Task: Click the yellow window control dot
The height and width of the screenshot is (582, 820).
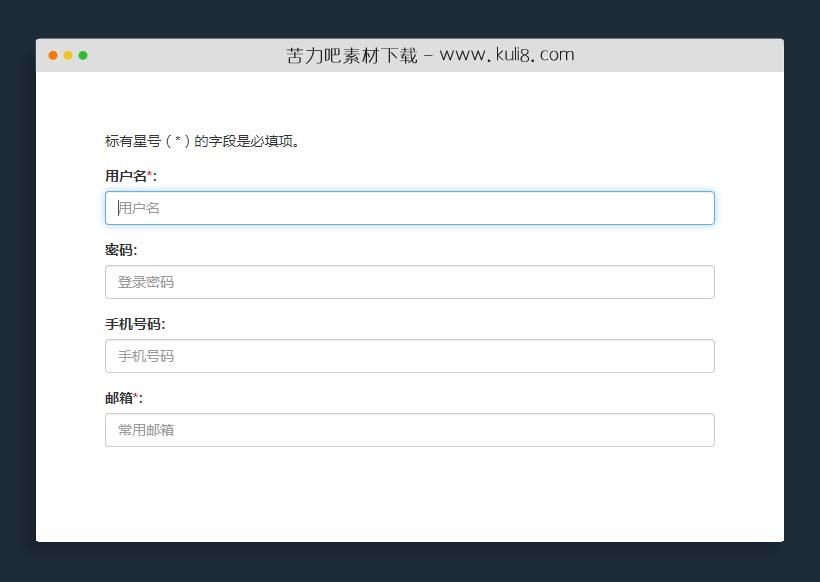Action: coord(70,56)
